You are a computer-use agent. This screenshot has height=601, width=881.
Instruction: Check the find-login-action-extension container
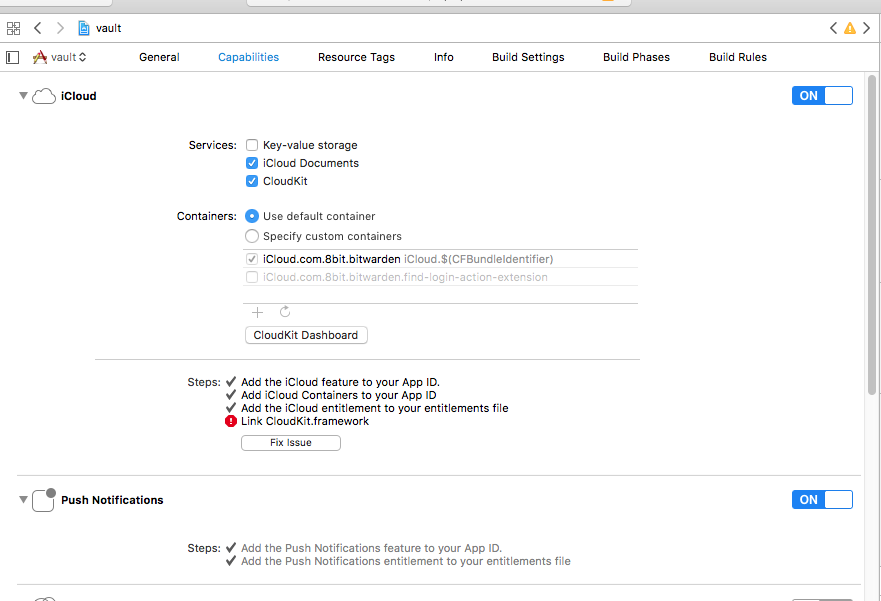click(x=252, y=277)
